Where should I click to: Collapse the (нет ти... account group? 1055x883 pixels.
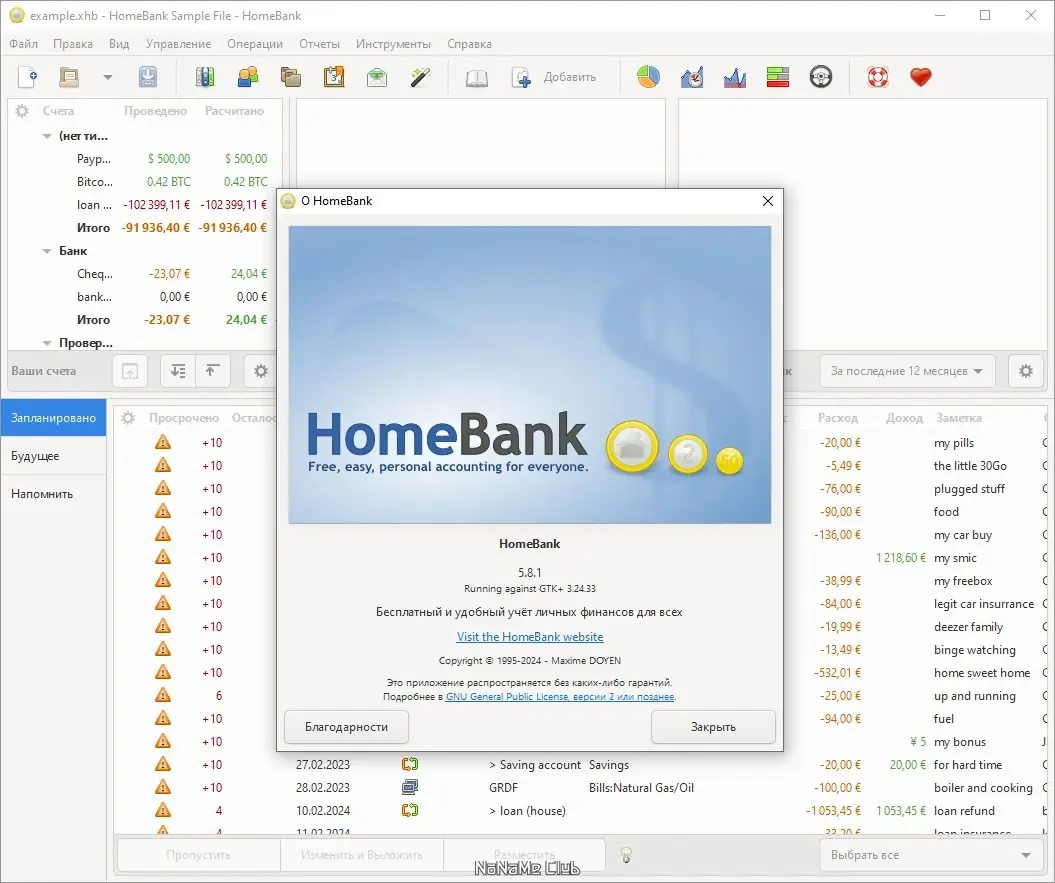(x=47, y=136)
